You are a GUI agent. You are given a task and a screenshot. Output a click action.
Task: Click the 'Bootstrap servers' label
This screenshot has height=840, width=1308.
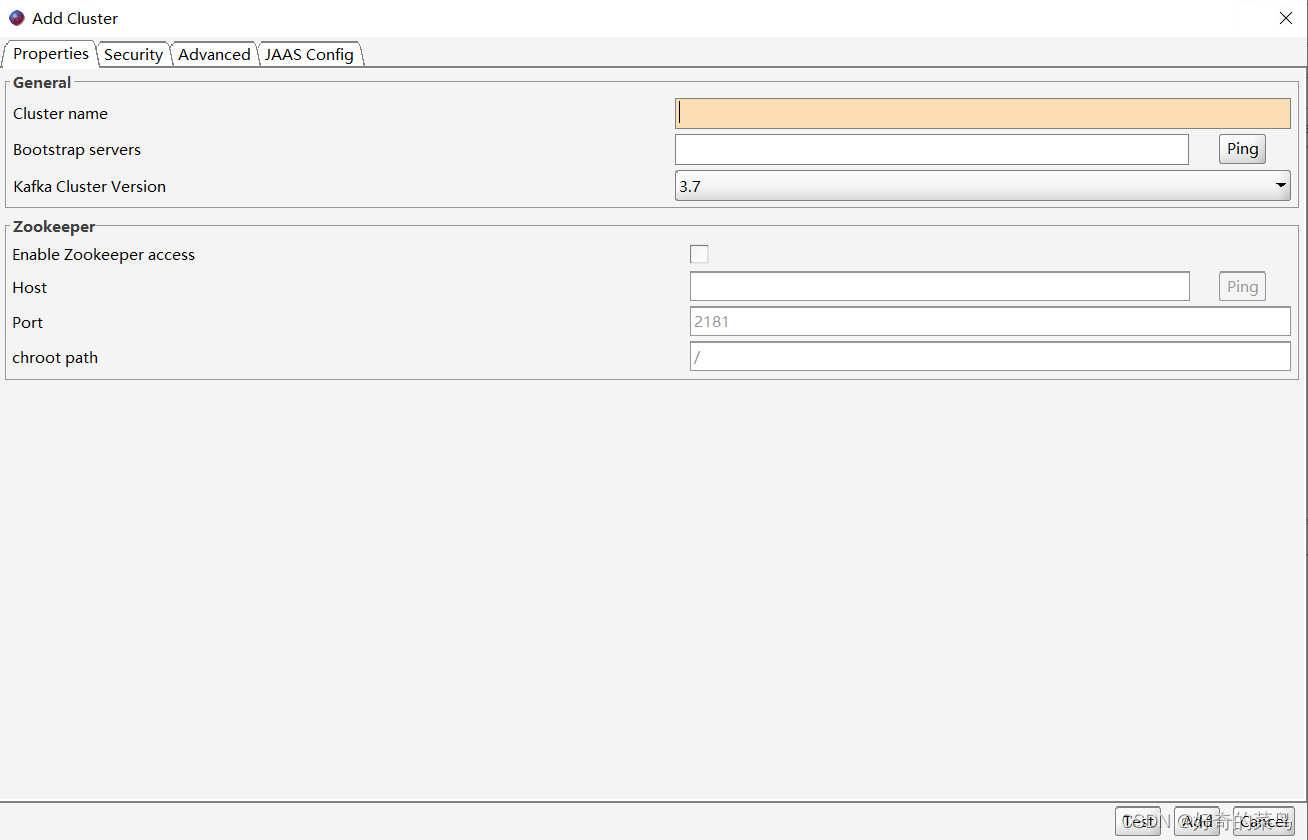(x=77, y=150)
